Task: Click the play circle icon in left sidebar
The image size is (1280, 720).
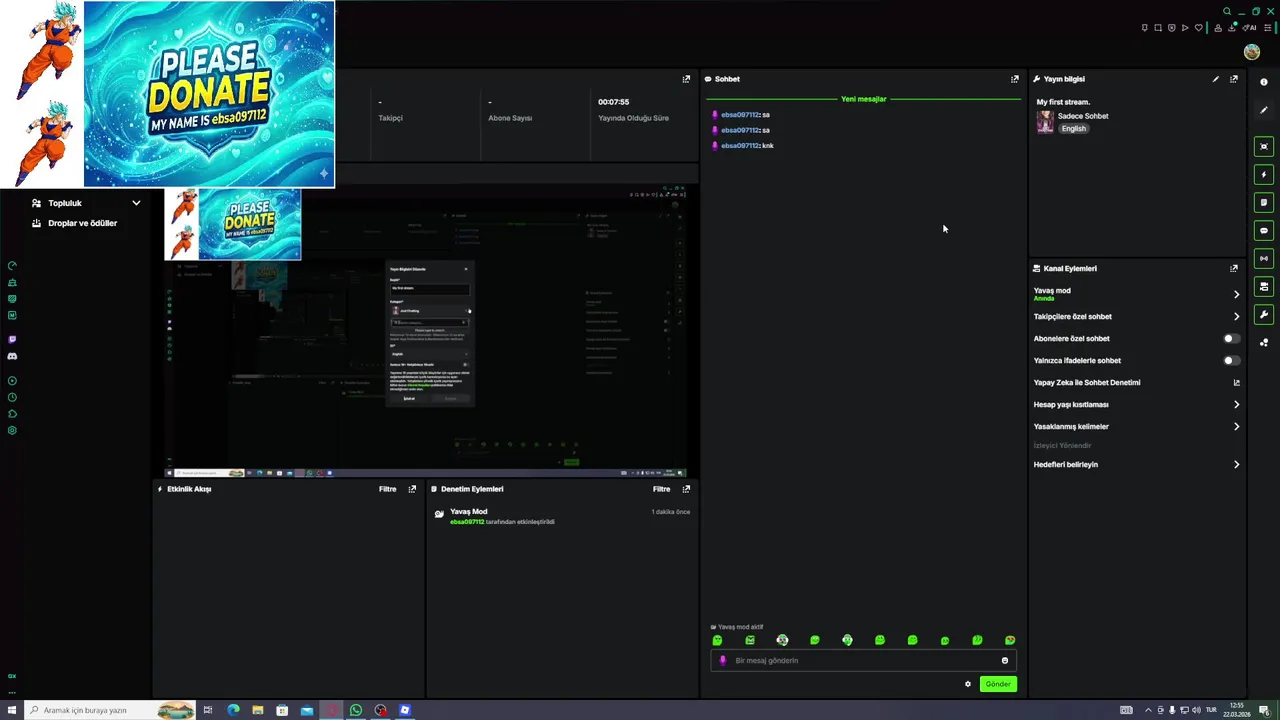Action: tap(12, 381)
